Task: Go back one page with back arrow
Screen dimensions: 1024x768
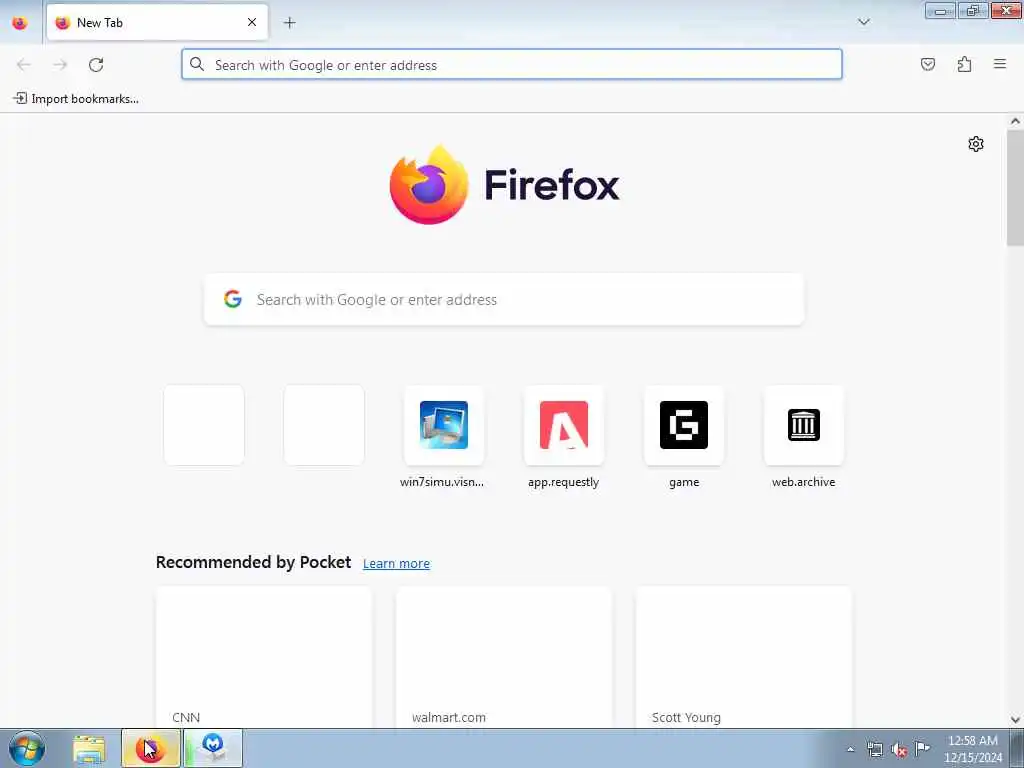Action: tap(24, 65)
